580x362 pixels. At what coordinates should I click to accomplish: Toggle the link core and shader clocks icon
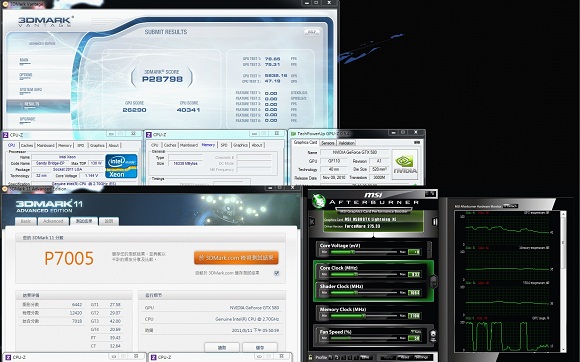click(434, 281)
